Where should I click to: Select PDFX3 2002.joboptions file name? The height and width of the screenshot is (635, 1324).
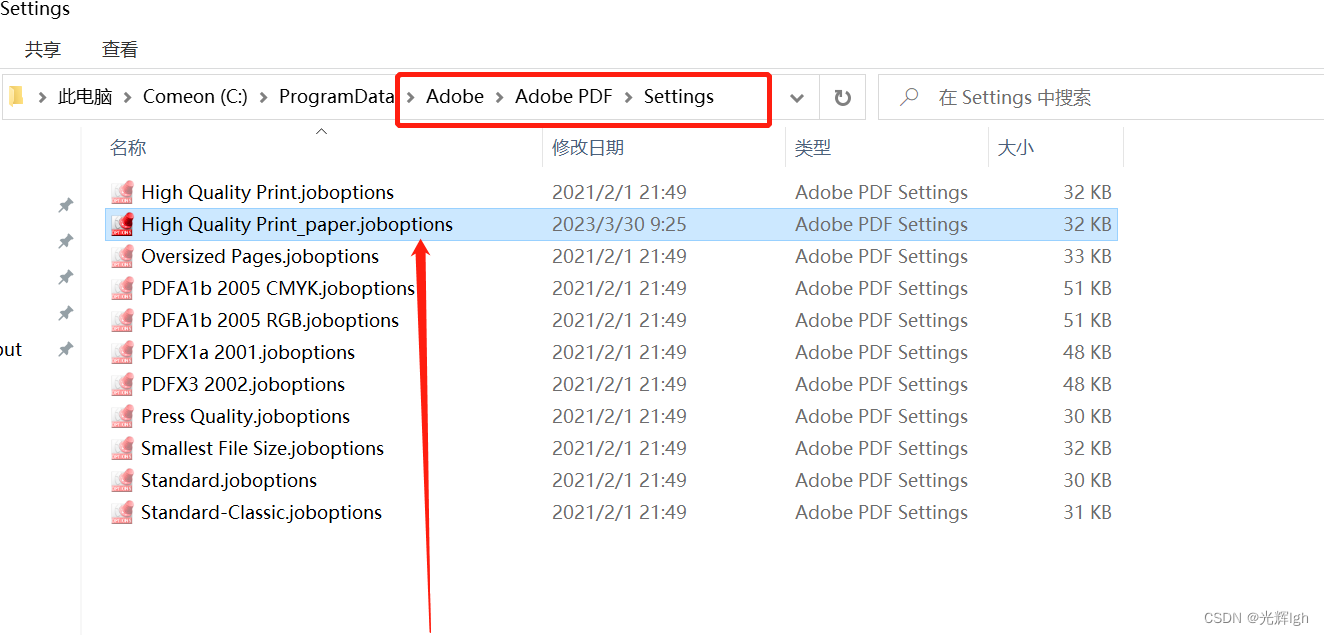tap(243, 384)
